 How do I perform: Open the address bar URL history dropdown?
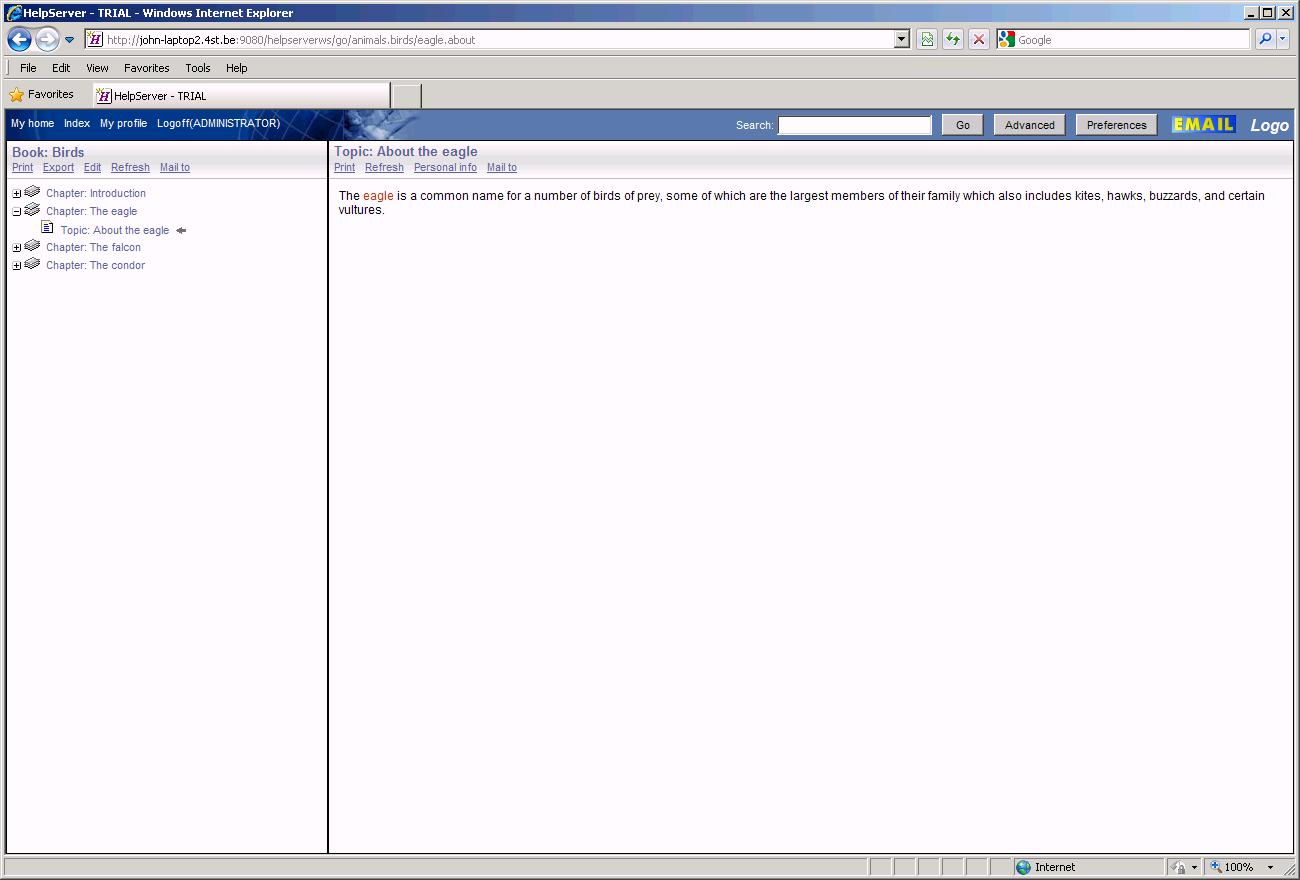[901, 40]
